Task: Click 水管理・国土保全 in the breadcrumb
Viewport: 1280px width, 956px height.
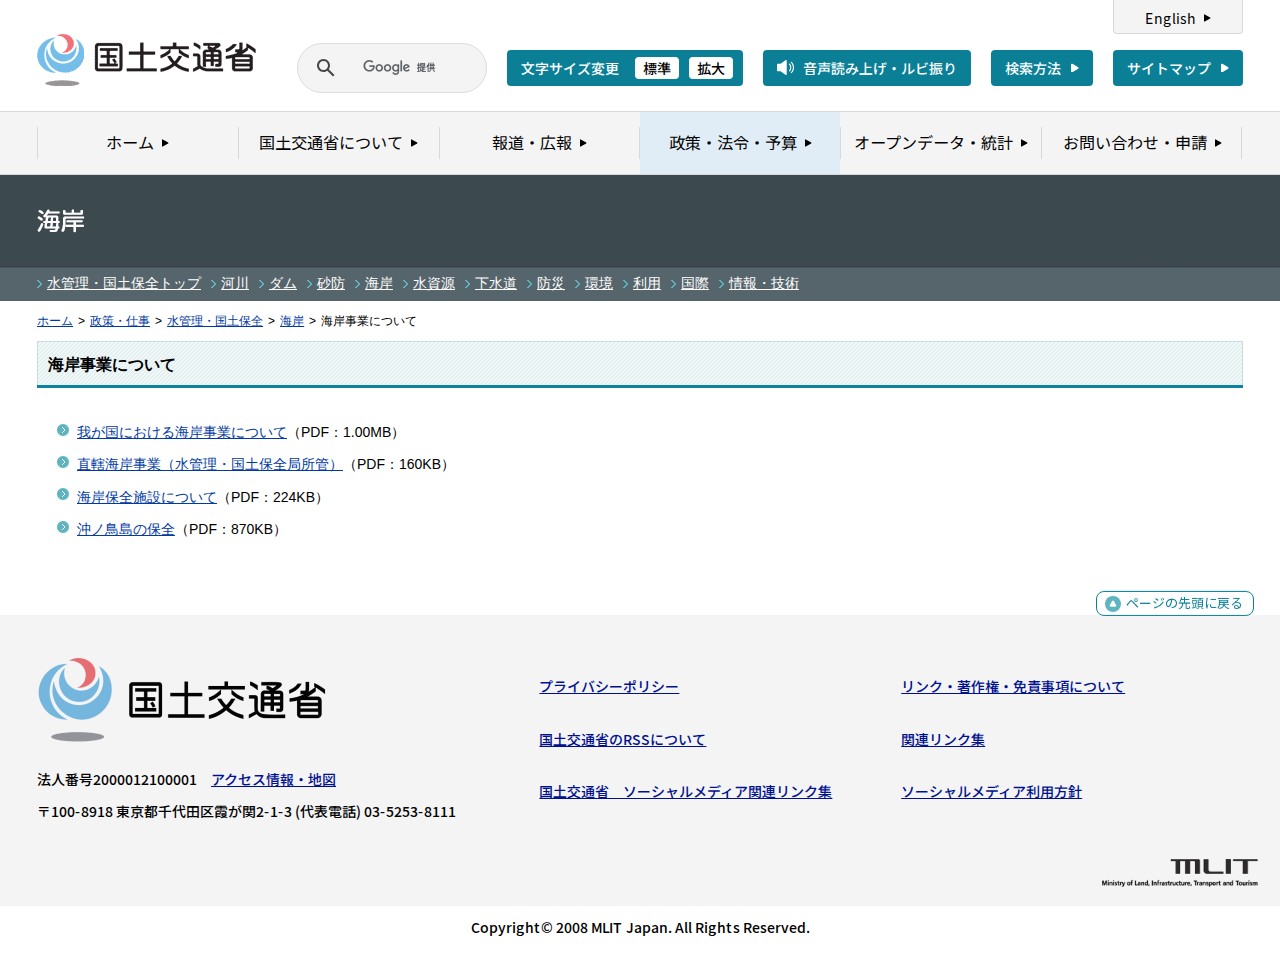Action: pos(214,321)
